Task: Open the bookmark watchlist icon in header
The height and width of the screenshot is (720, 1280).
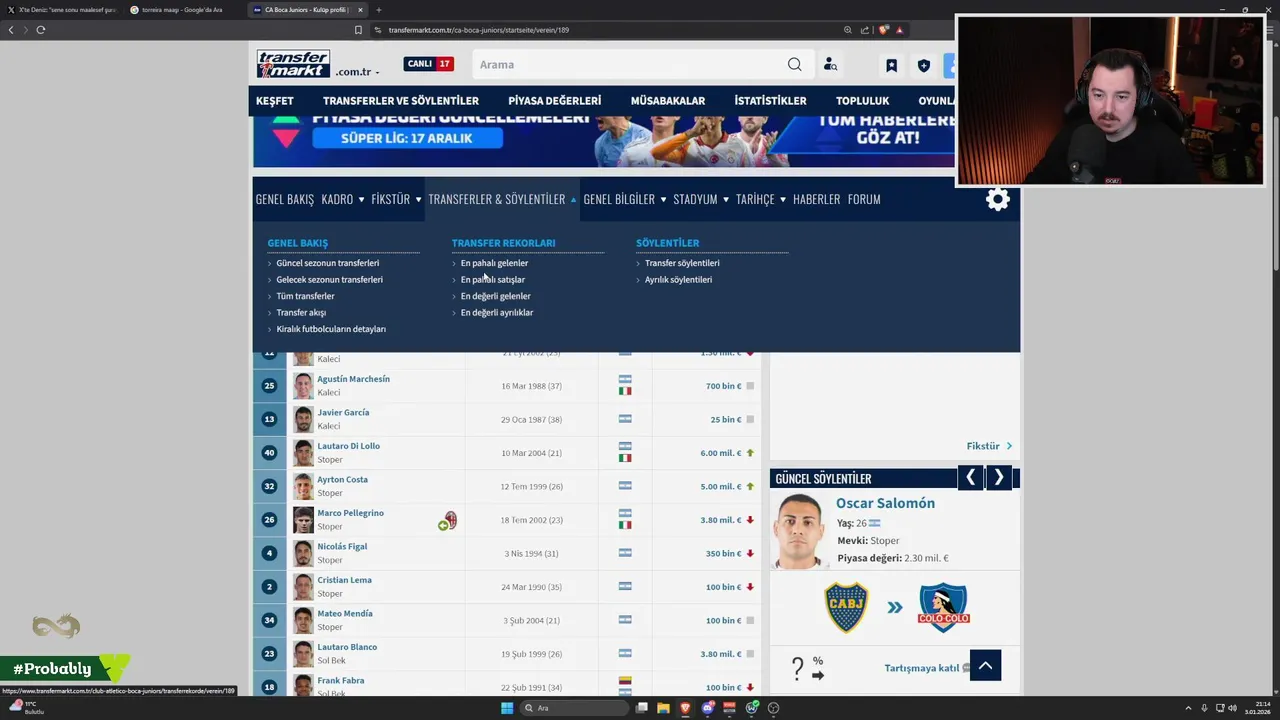Action: [891, 65]
